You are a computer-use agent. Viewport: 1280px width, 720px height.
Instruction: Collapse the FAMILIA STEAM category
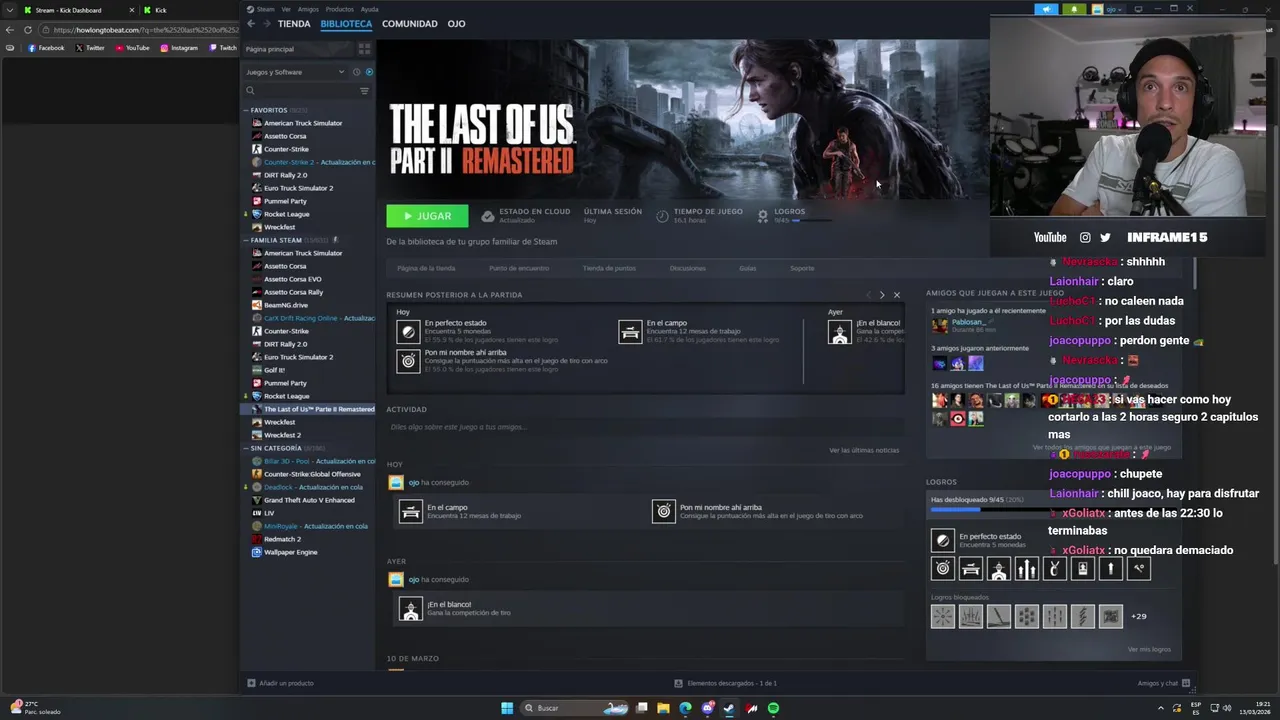pyautogui.click(x=246, y=240)
